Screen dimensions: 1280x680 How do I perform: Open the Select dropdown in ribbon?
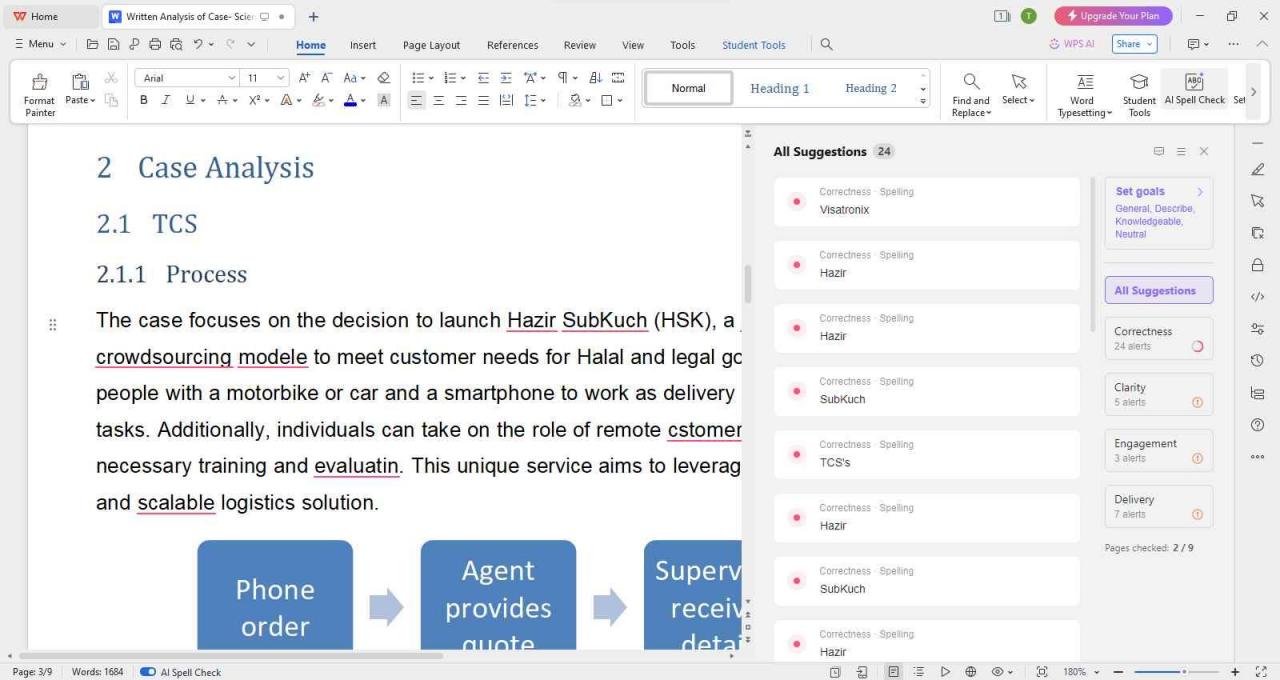tap(1019, 89)
